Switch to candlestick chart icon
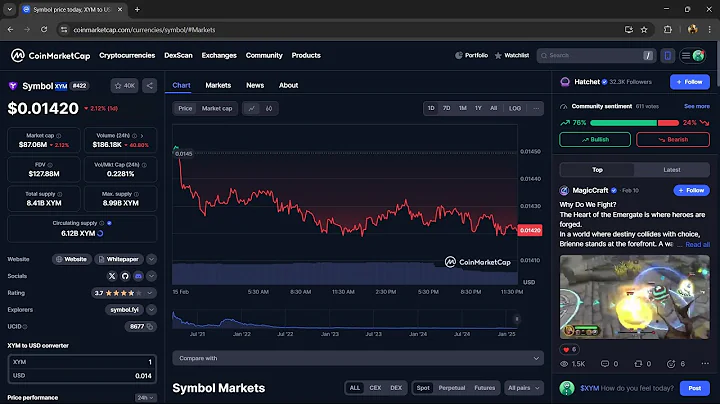The width and height of the screenshot is (720, 404). pos(269,108)
